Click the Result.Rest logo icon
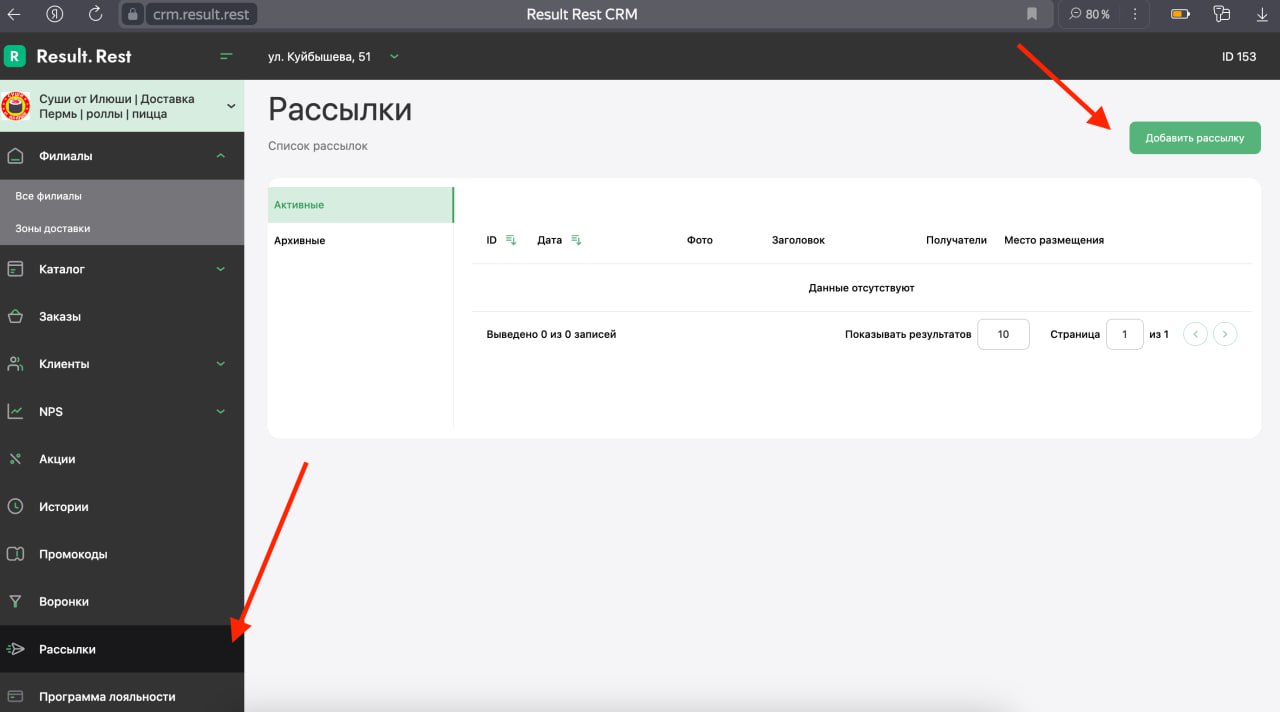 click(15, 56)
